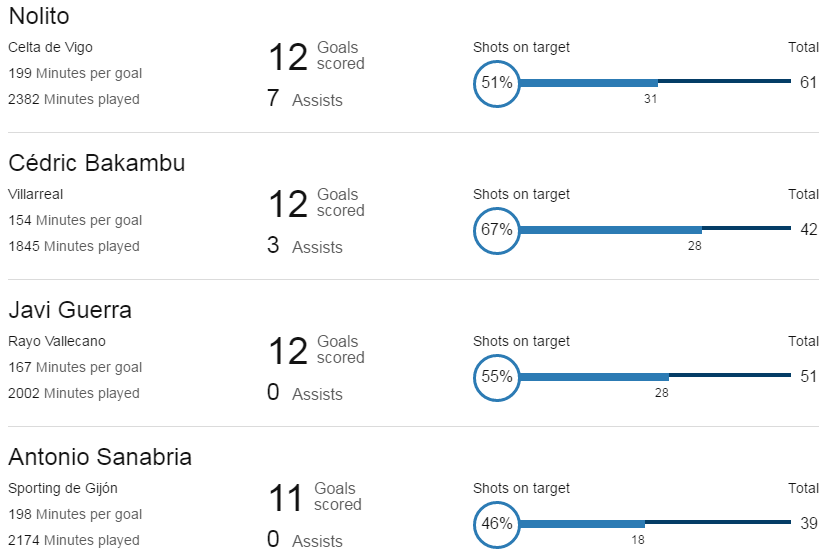Click Antonio Sanabria's 46% accuracy circle
This screenshot has width=834, height=555.
click(496, 524)
